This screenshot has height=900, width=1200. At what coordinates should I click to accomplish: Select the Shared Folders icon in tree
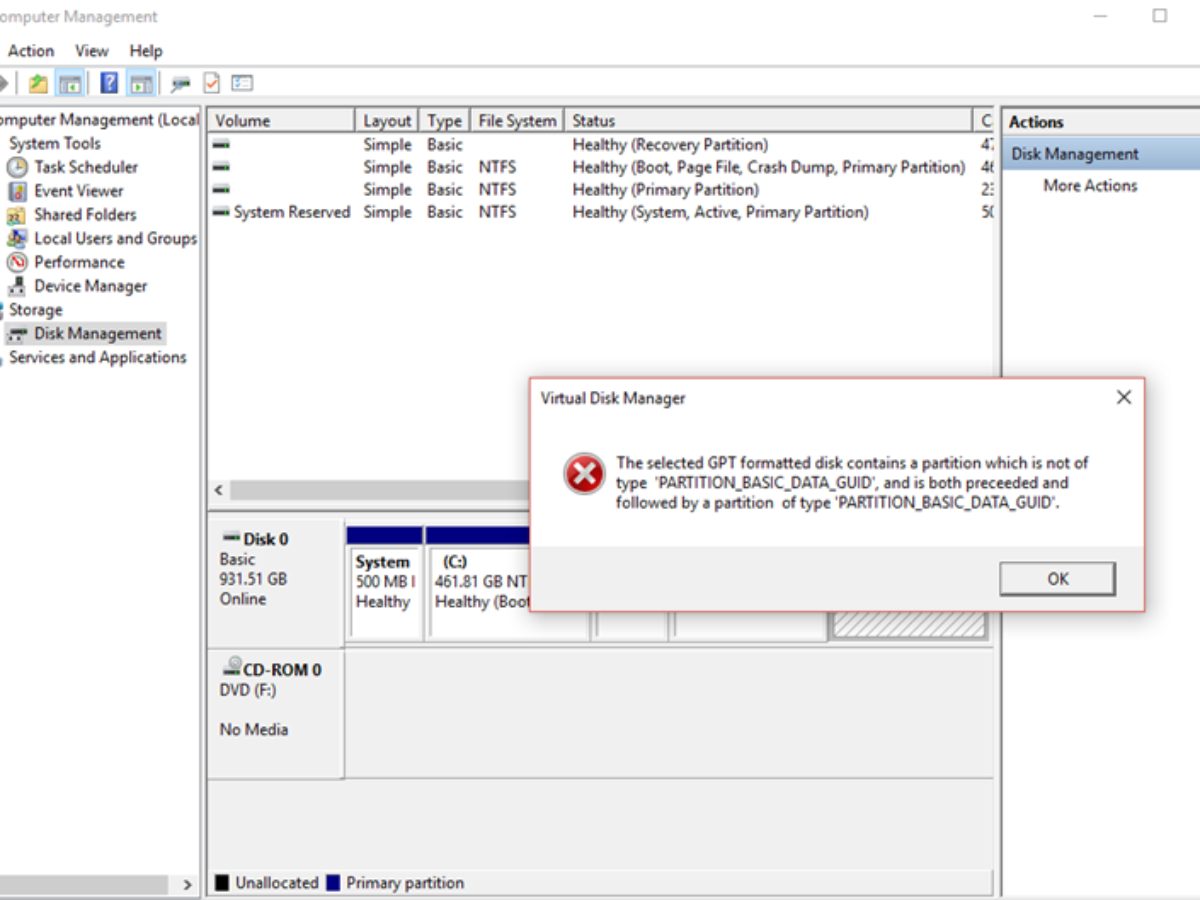[17, 215]
